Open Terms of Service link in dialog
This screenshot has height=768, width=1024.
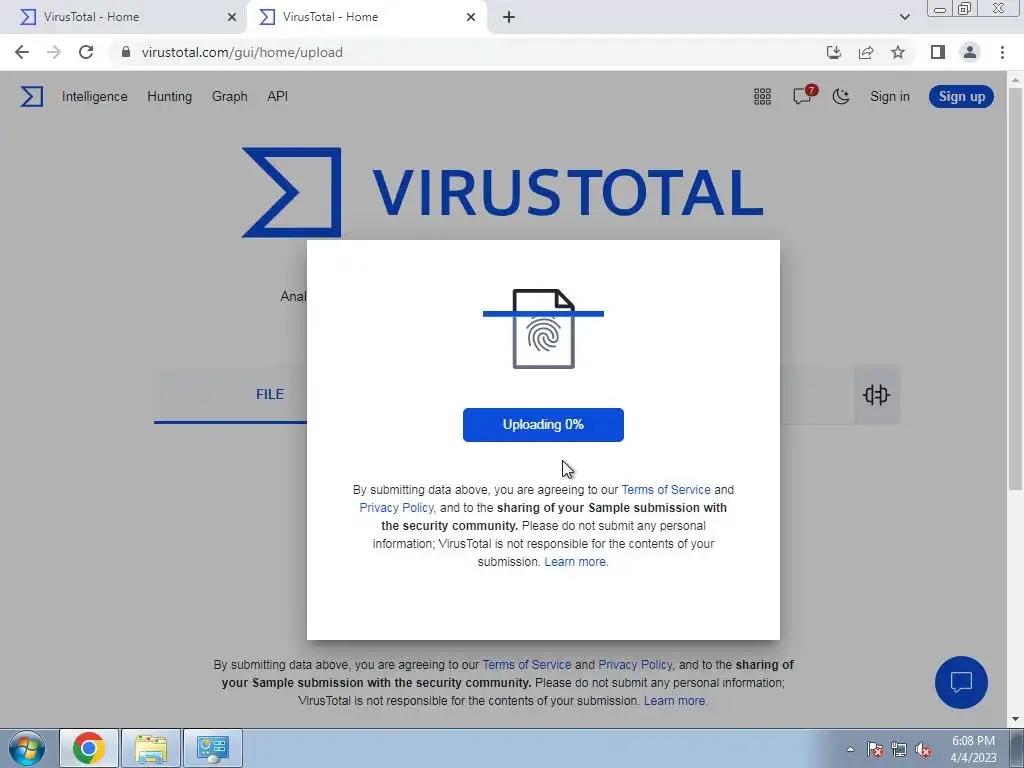click(665, 490)
